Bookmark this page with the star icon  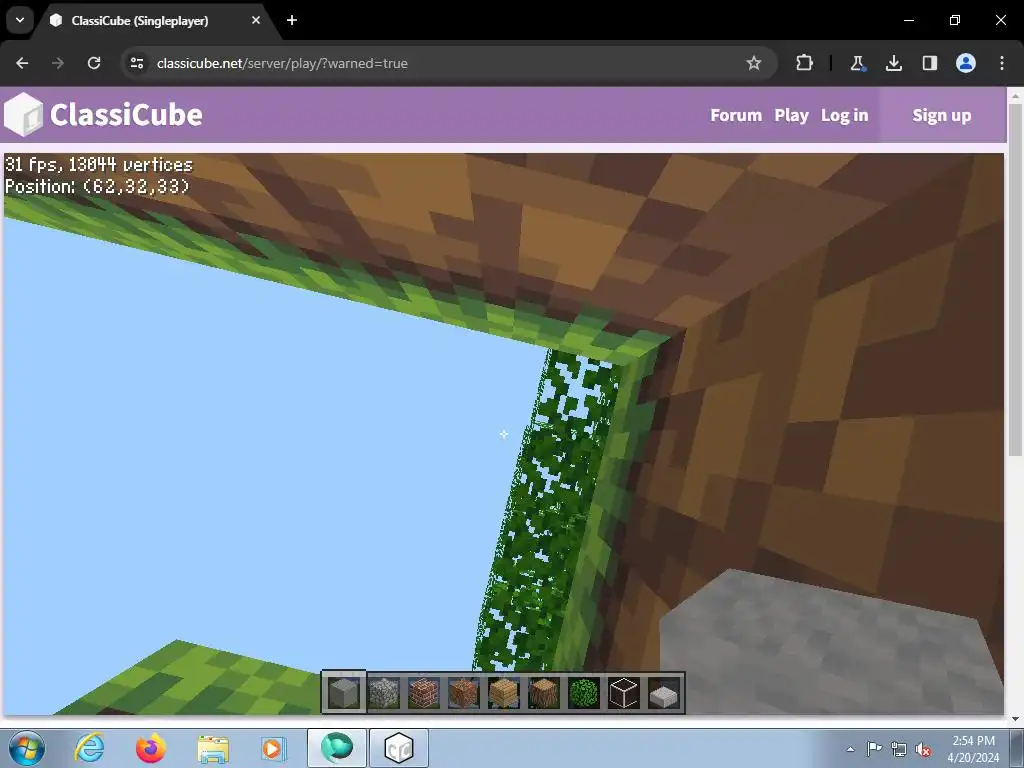(x=754, y=63)
